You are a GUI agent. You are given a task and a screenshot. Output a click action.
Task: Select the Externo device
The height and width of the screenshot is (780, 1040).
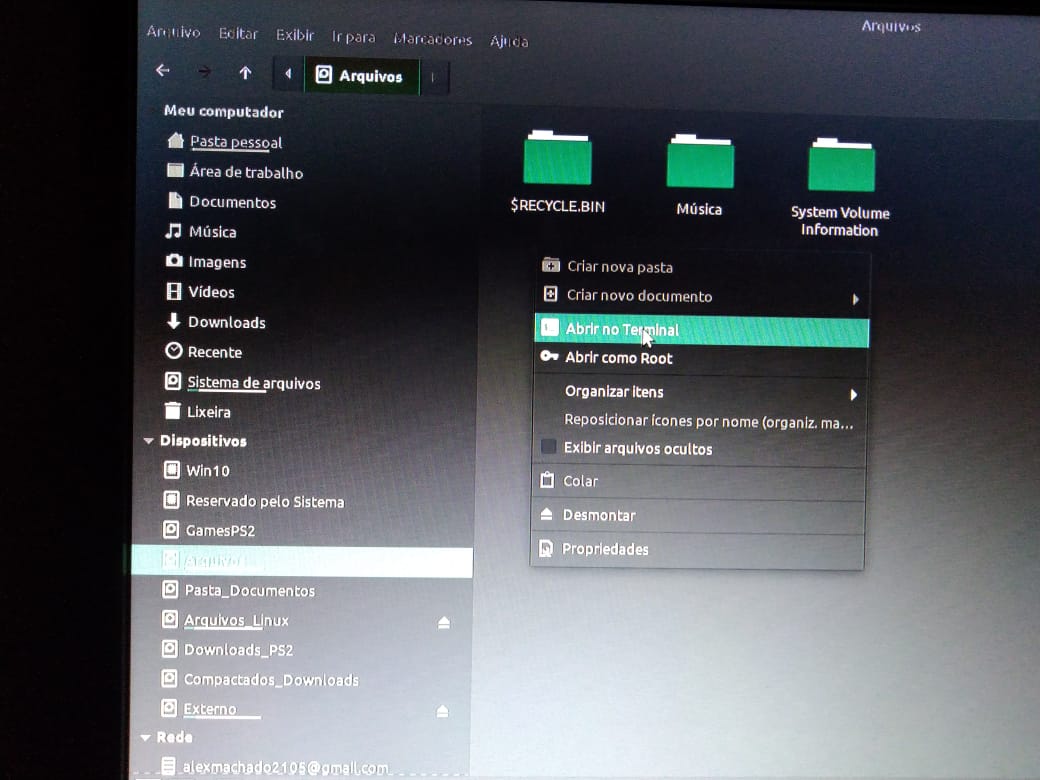click(199, 708)
